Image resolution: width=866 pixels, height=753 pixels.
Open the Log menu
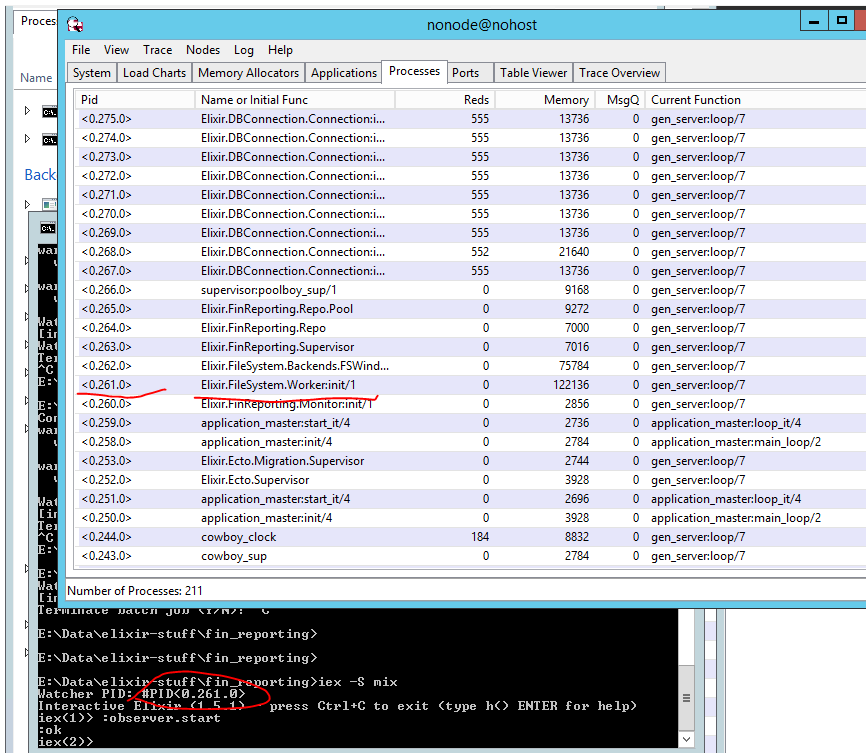click(243, 49)
